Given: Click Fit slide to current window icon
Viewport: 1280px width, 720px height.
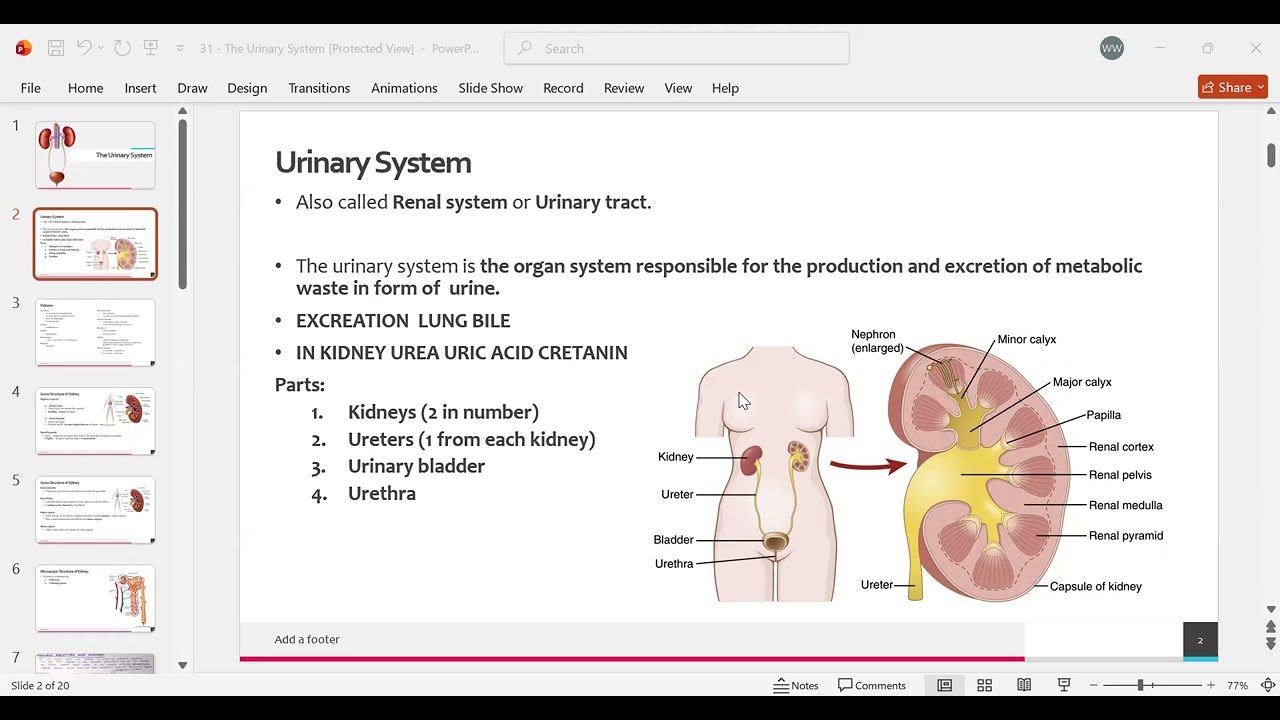Looking at the screenshot, I should click(x=1268, y=685).
